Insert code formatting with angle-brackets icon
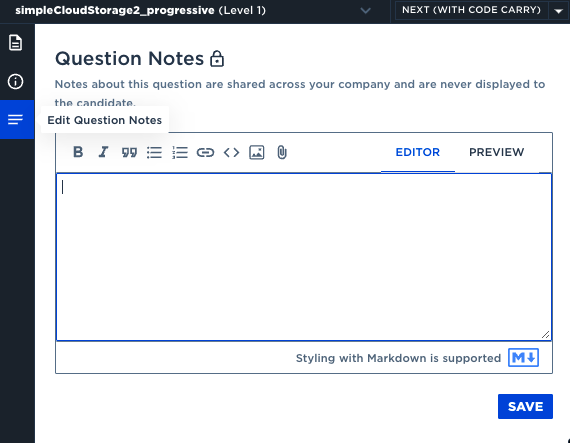The height and width of the screenshot is (443, 570). 232,152
